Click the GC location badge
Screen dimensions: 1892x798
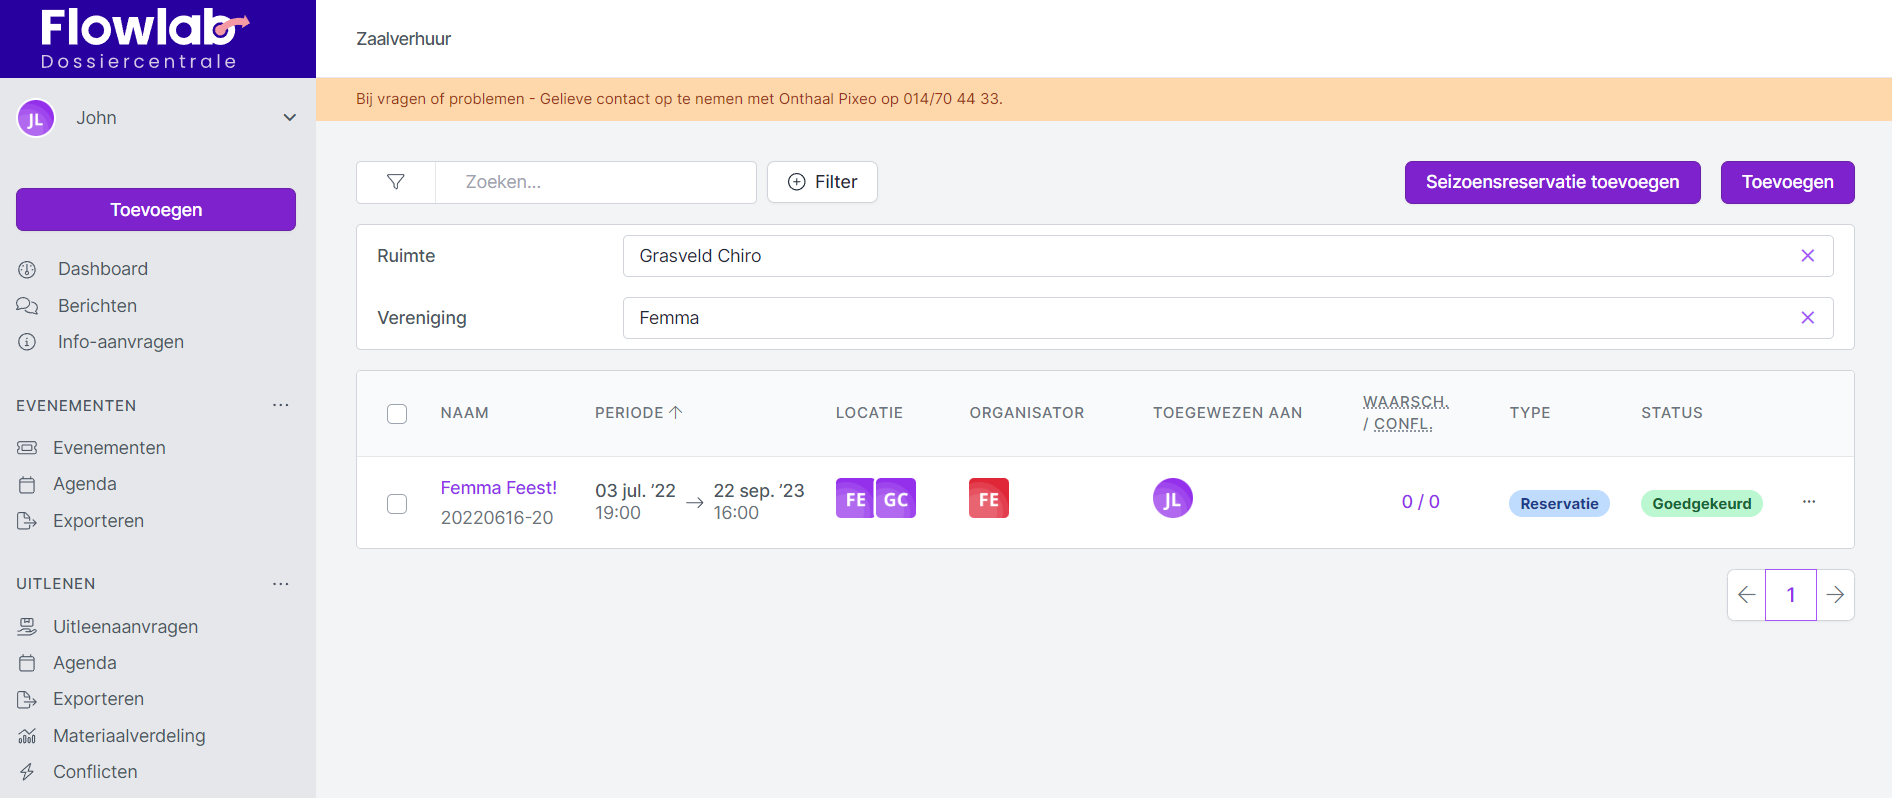[896, 499]
